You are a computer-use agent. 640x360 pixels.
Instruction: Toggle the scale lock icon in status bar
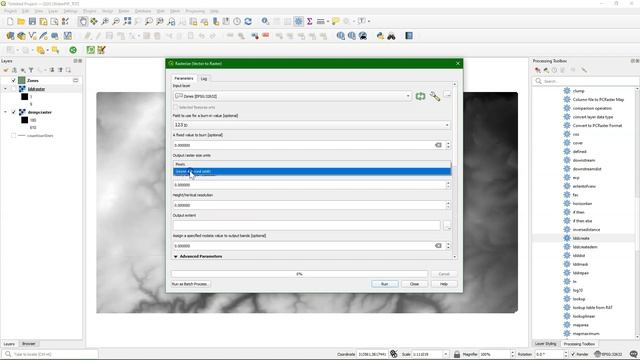[x=457, y=354]
